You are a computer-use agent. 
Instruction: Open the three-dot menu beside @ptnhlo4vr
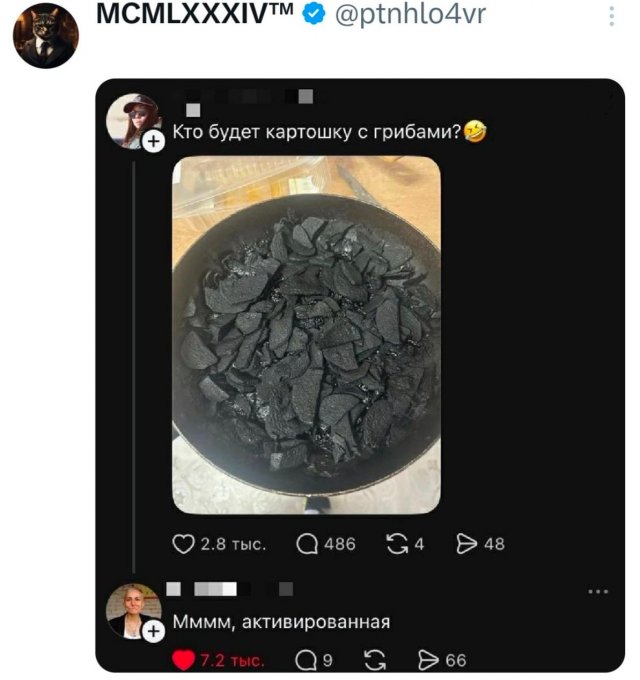tap(611, 16)
